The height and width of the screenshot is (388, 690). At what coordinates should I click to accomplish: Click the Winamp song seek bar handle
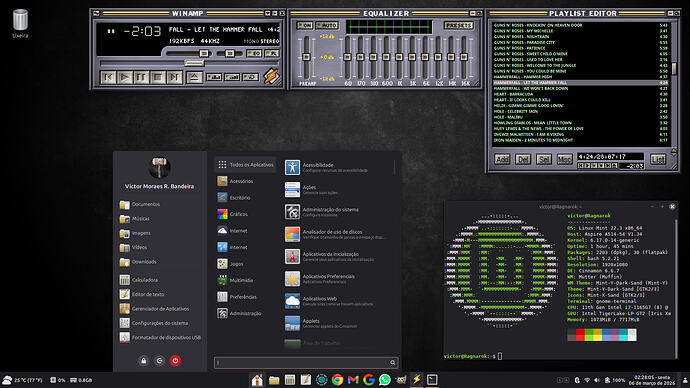(194, 63)
